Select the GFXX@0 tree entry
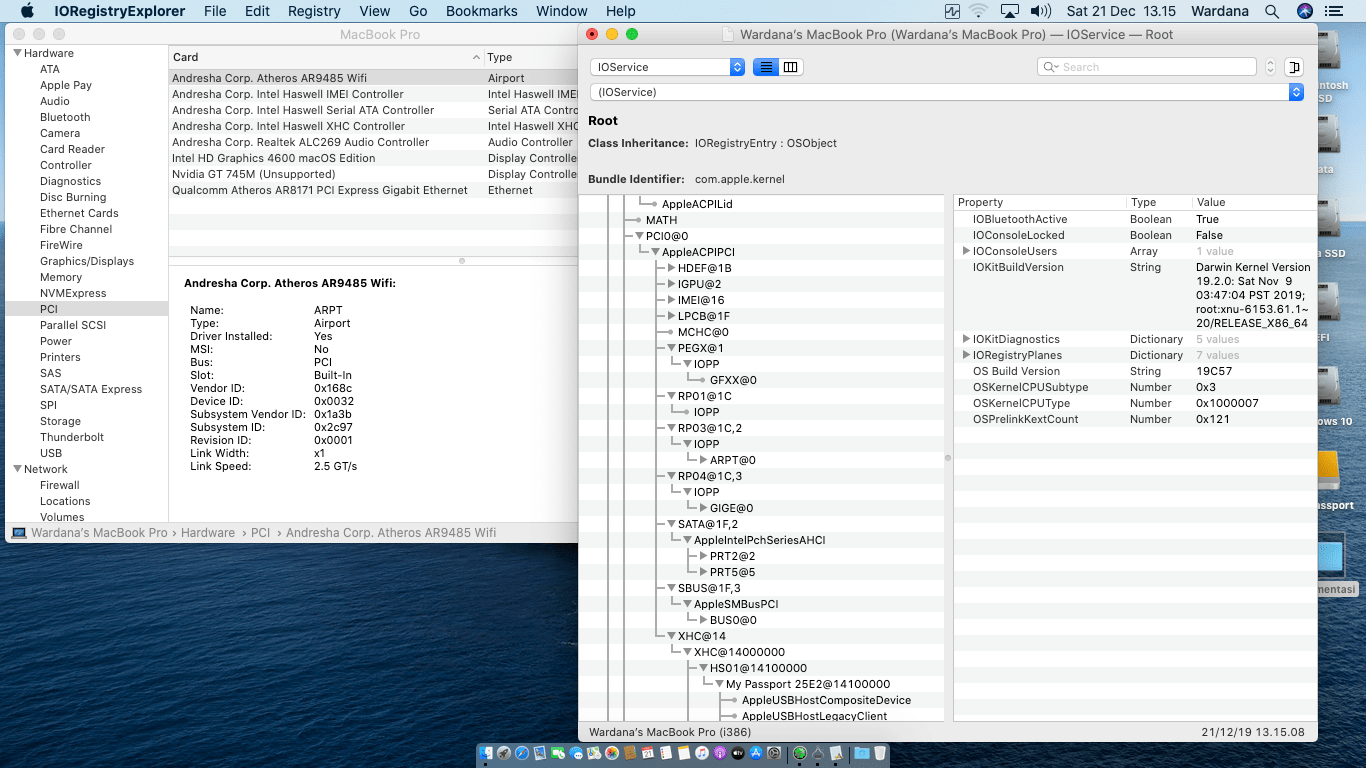 (x=733, y=380)
